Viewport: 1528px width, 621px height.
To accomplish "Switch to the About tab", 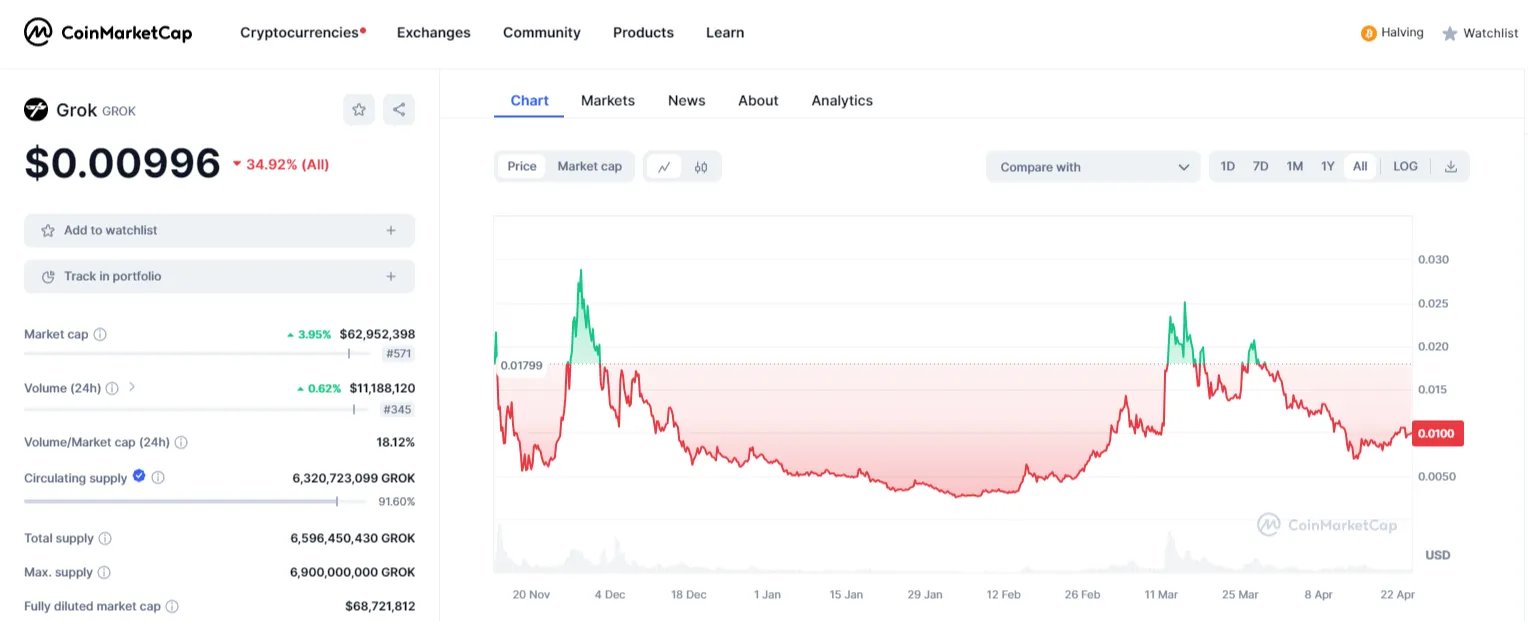I will (758, 101).
